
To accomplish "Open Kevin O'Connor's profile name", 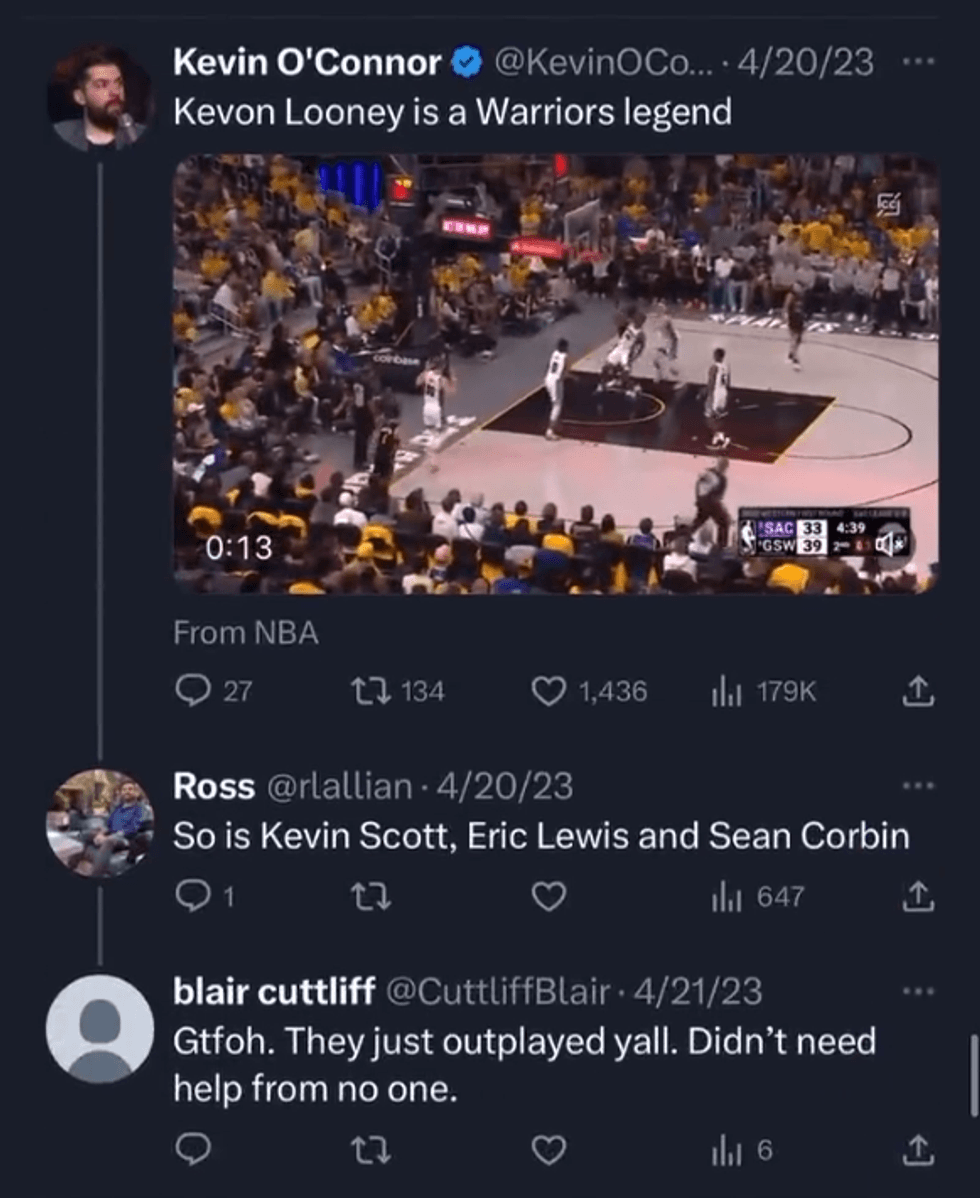I will (x=307, y=63).
